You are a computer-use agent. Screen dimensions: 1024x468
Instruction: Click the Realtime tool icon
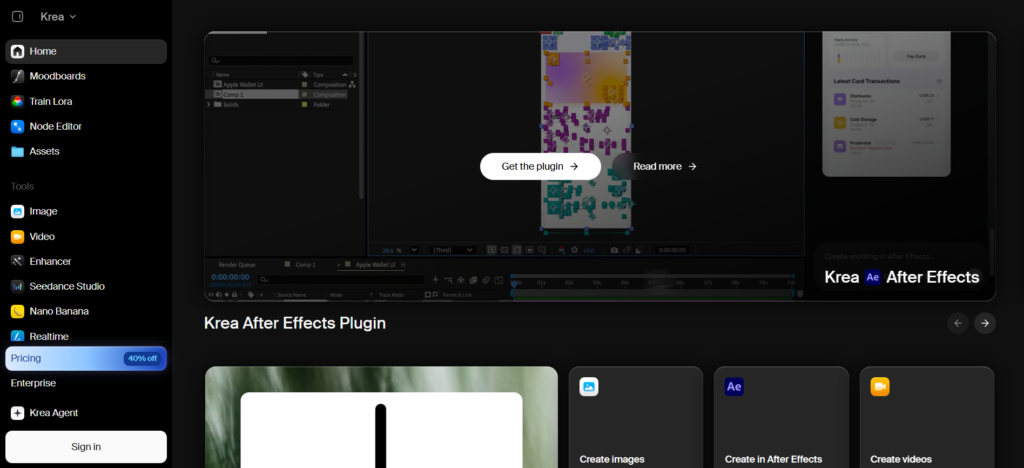click(x=18, y=336)
